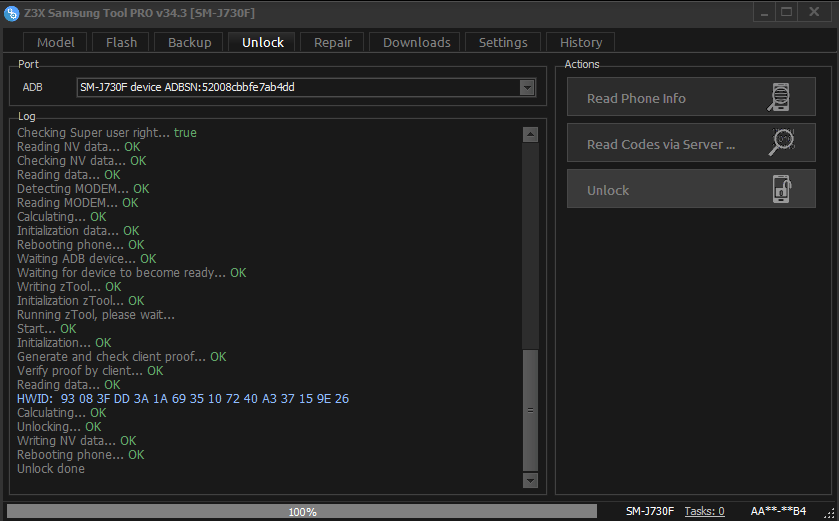
Task: Click the HWID log line
Action: pos(183,399)
